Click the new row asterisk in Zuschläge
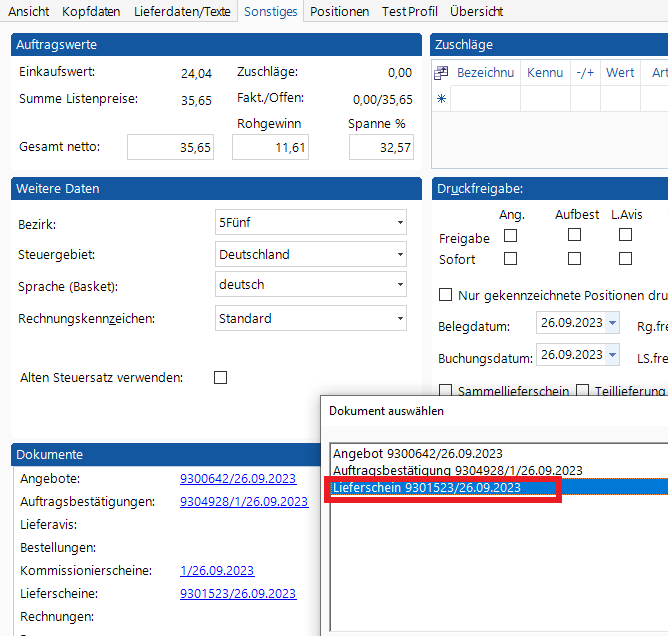The width and height of the screenshot is (668, 636). [441, 99]
